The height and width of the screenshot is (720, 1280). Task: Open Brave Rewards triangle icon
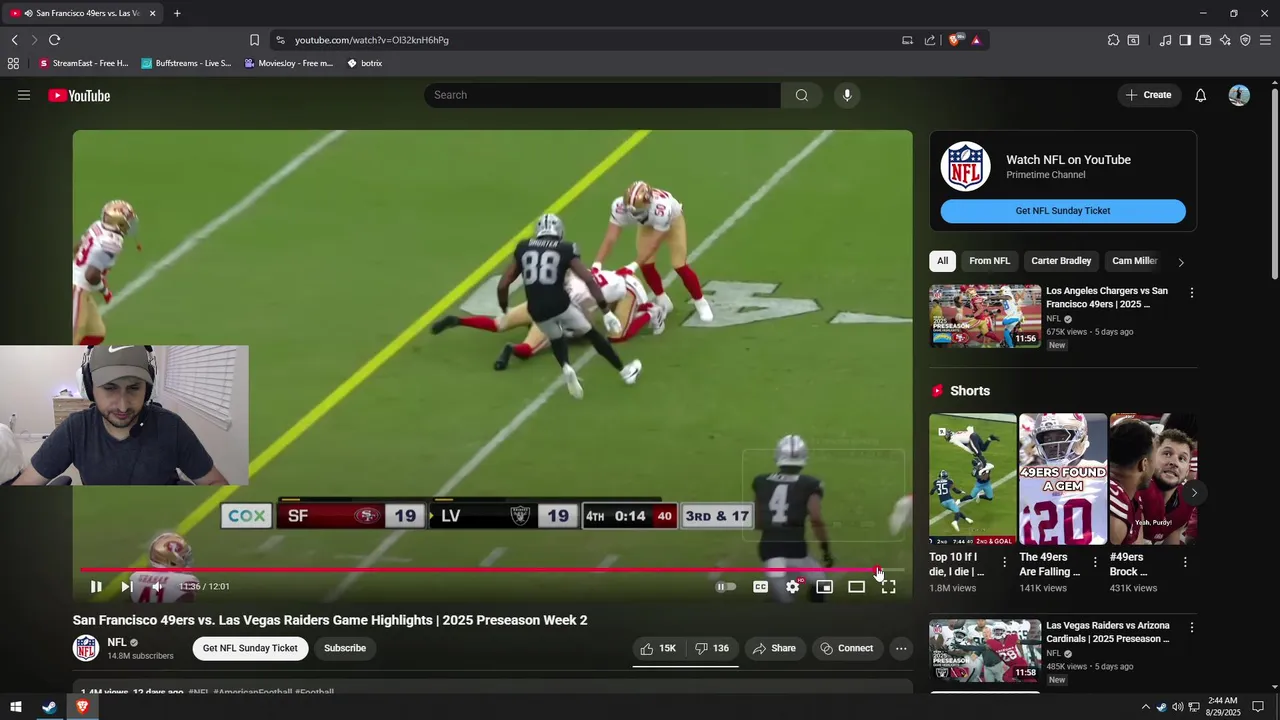[x=975, y=40]
